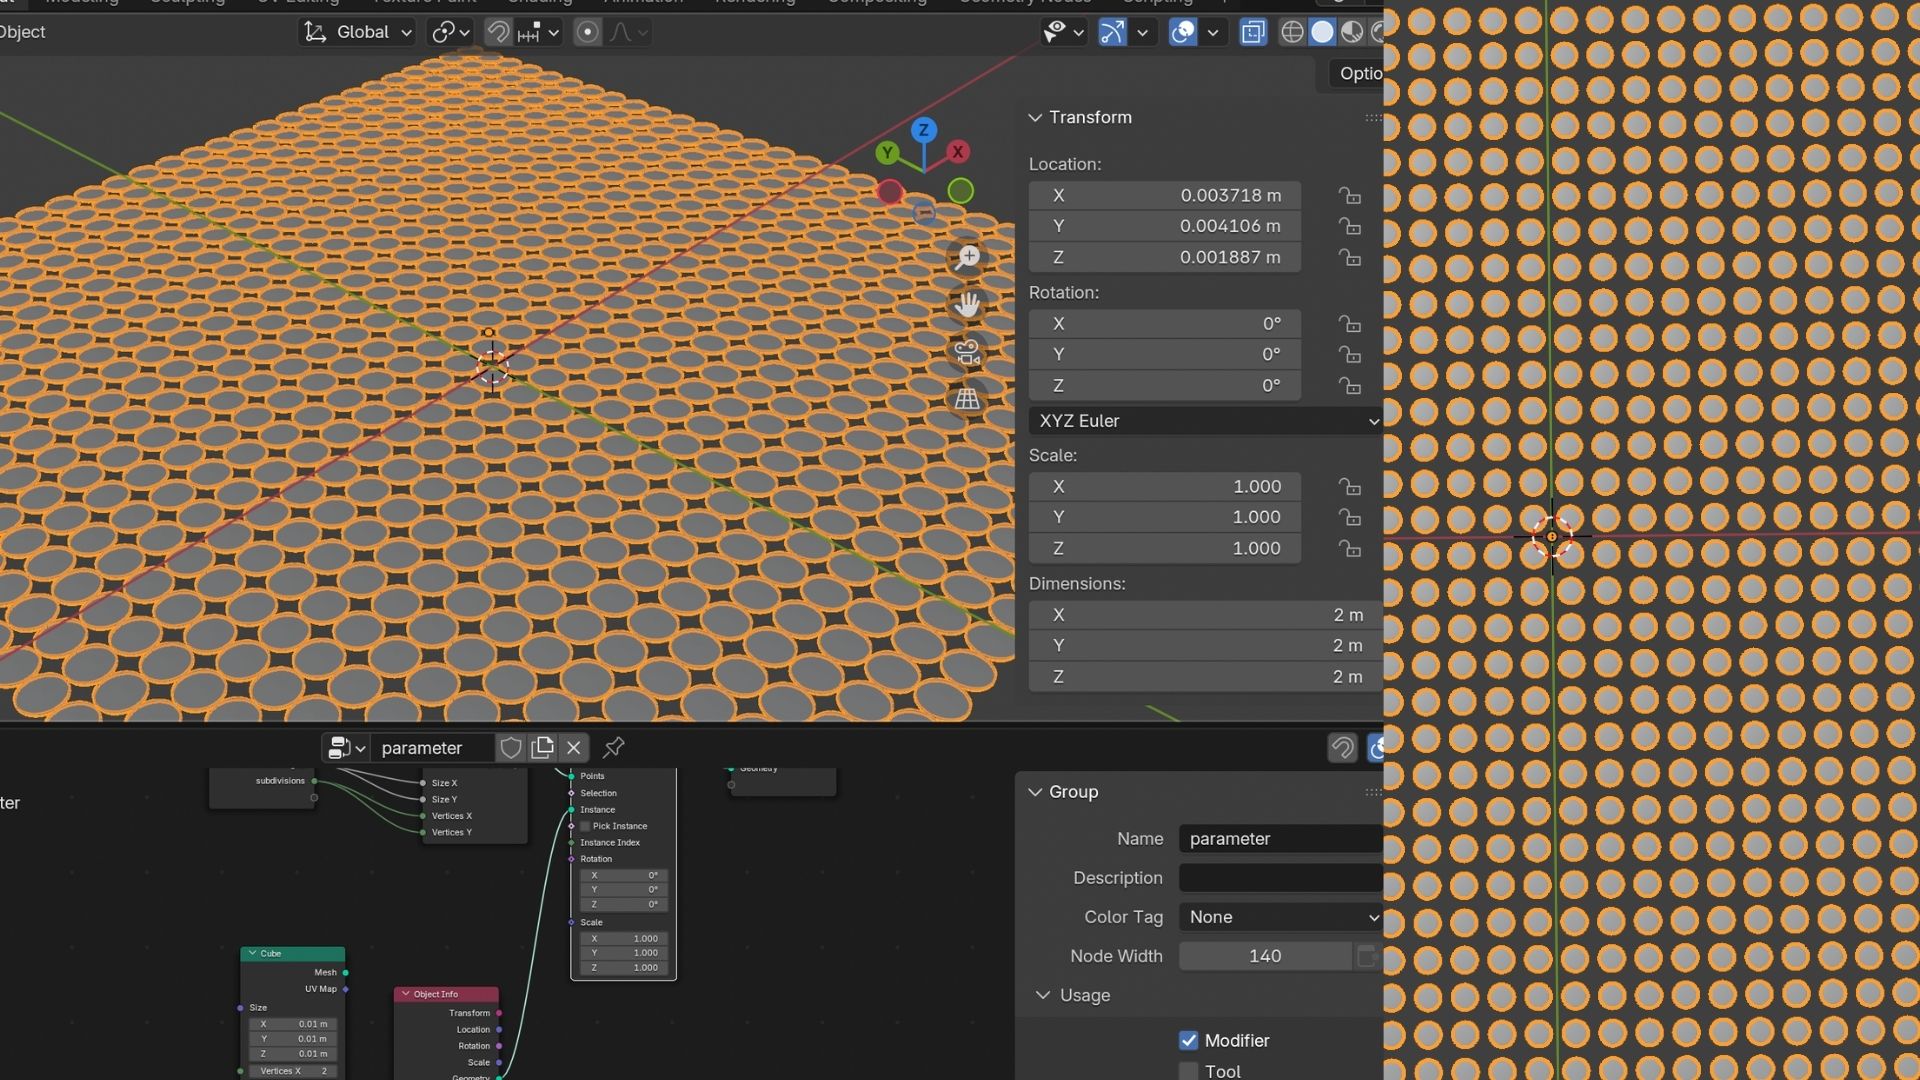This screenshot has height=1080, width=1920.
Task: Pin the node tree with pin icon
Action: coord(614,747)
